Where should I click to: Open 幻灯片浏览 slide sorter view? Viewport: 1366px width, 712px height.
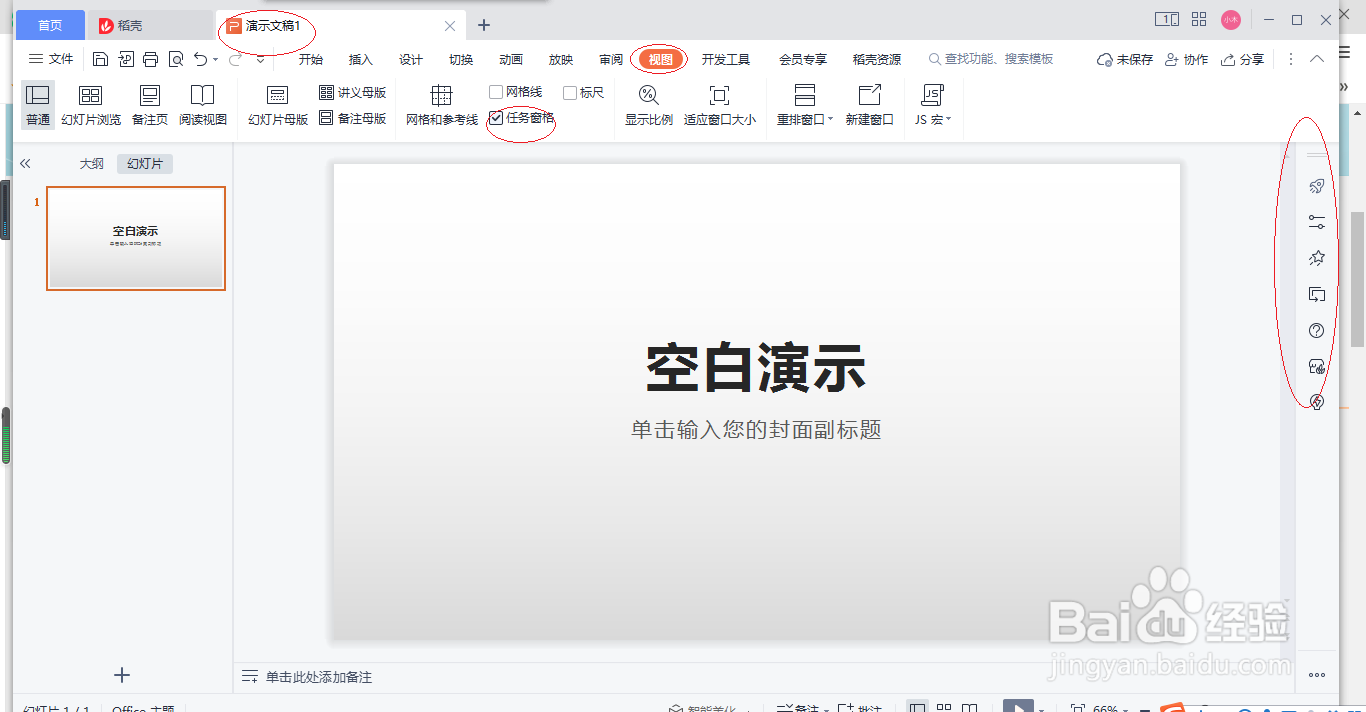[x=91, y=103]
